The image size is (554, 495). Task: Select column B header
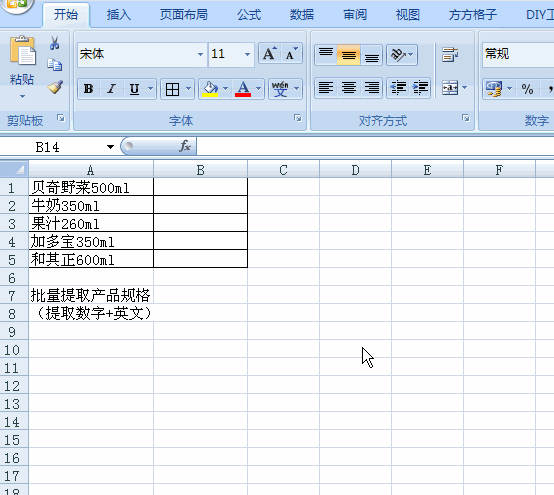(200, 170)
